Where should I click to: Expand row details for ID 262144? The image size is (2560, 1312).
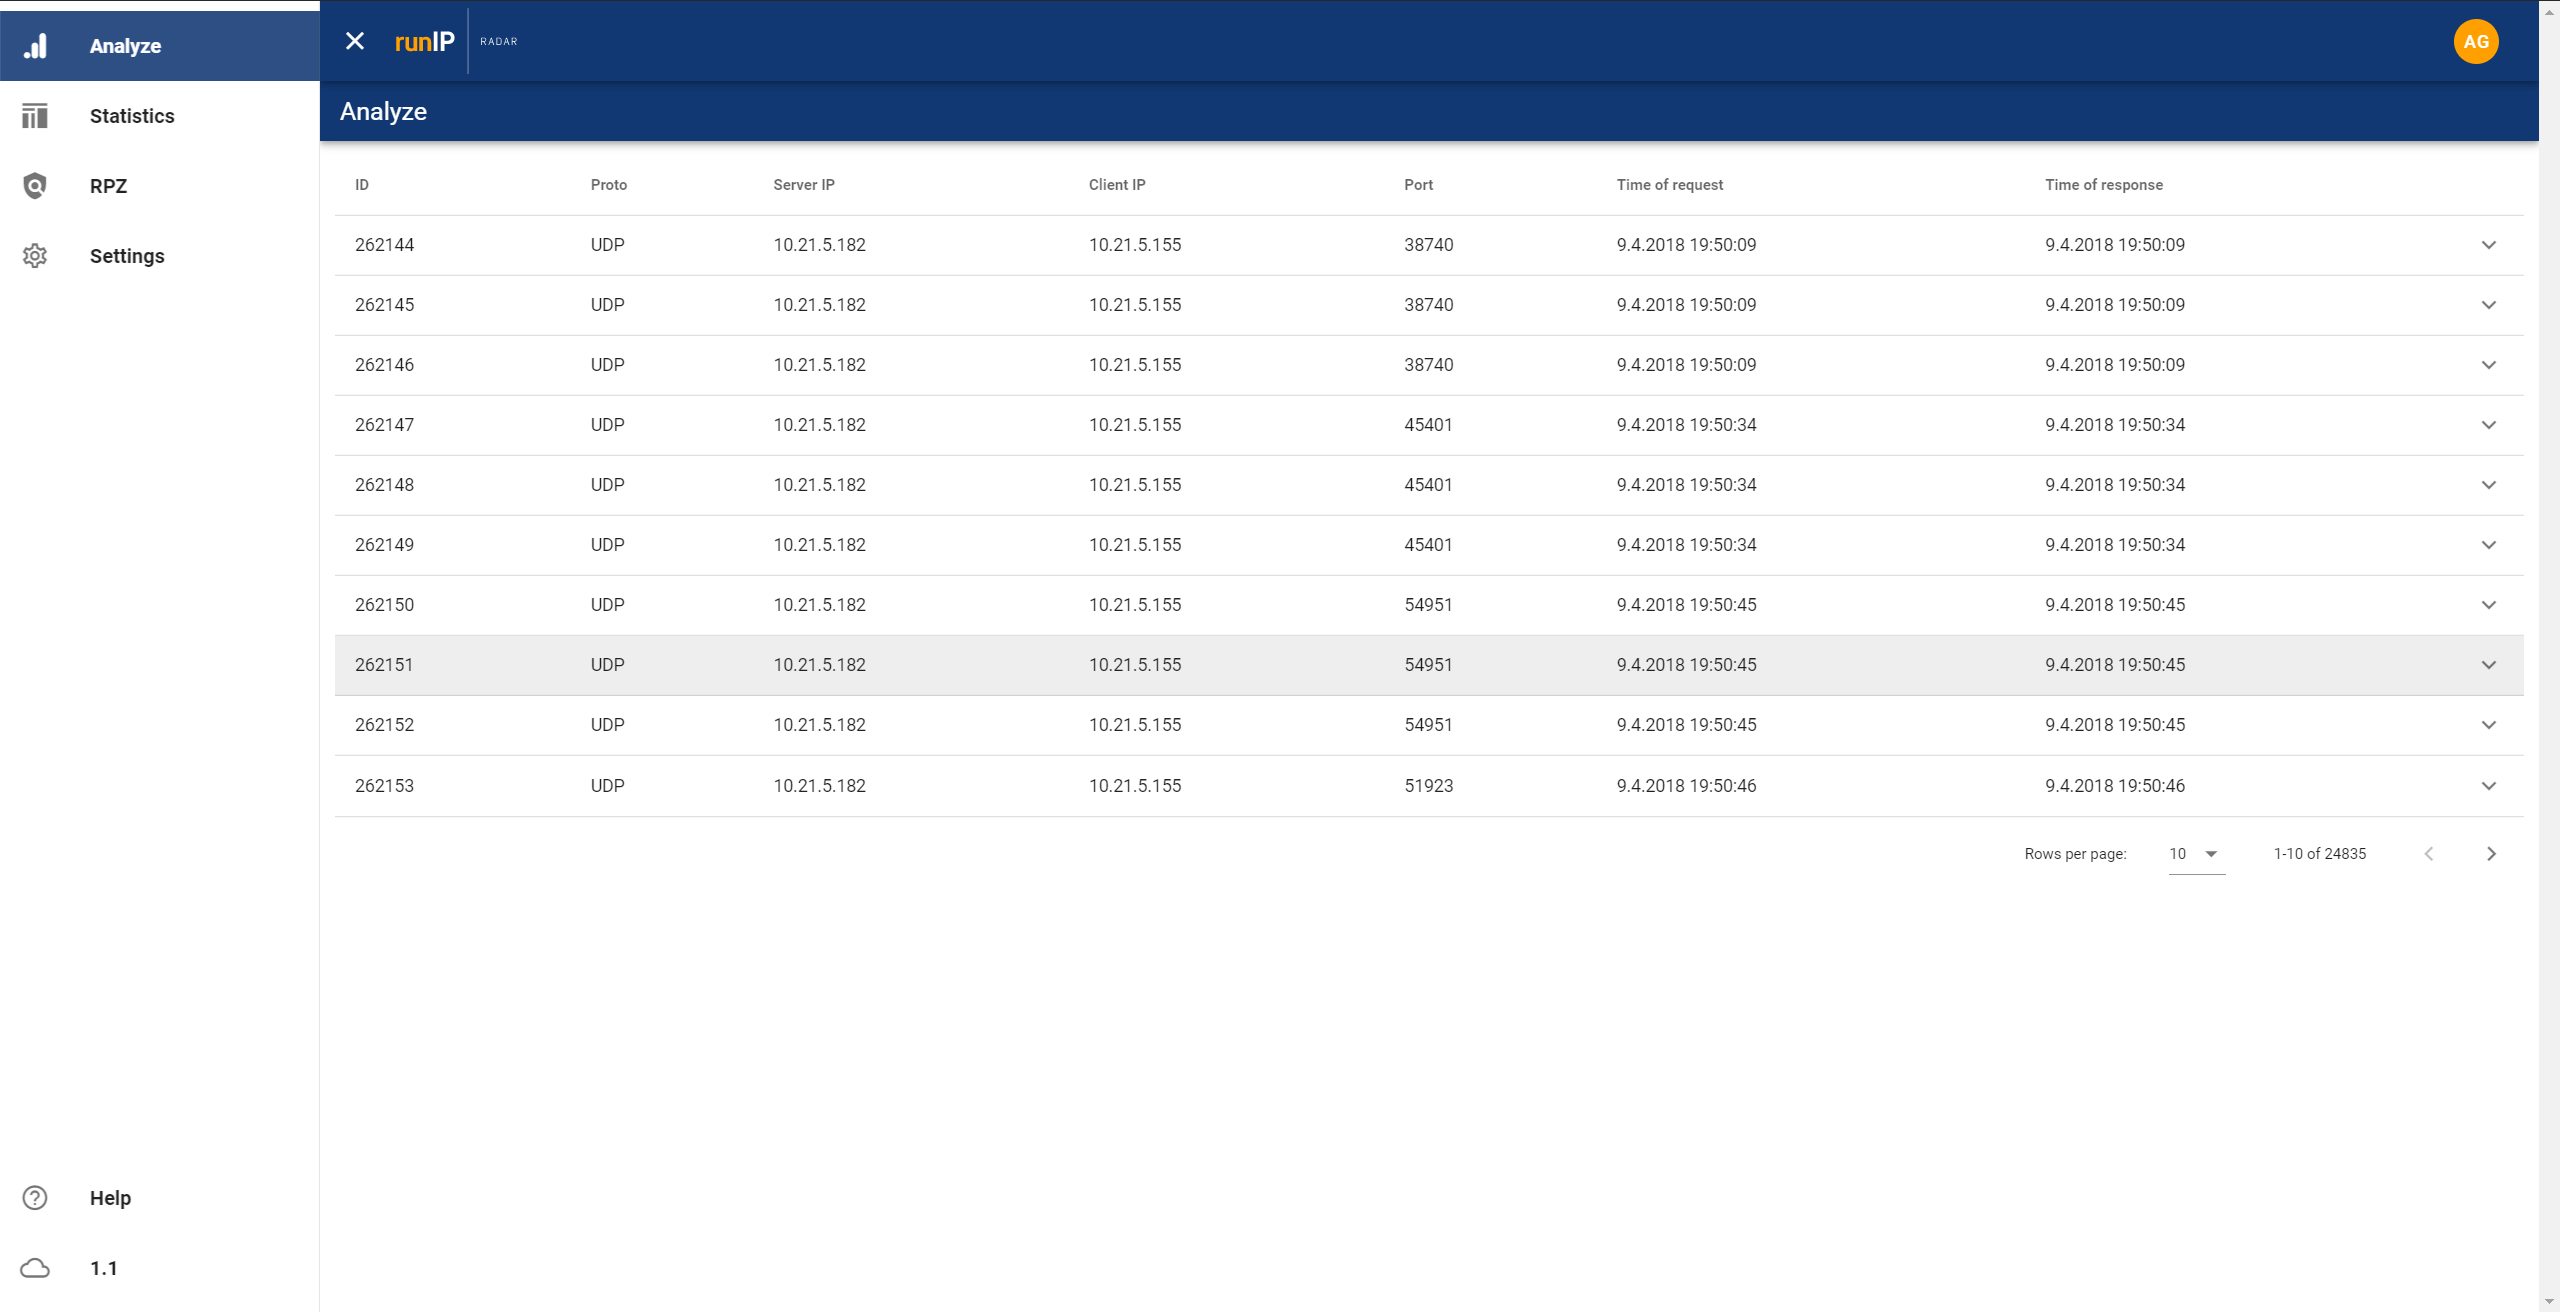2488,245
